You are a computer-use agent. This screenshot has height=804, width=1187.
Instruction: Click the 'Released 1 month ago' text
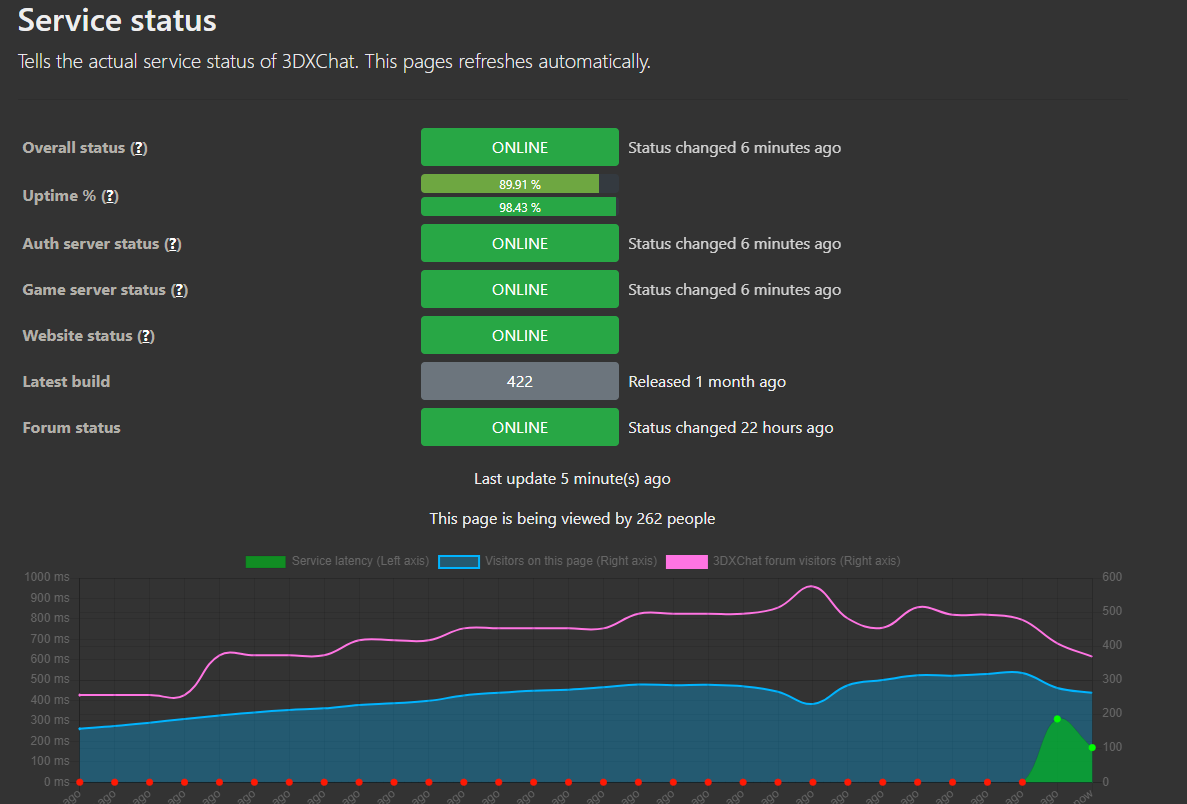pyautogui.click(x=707, y=382)
